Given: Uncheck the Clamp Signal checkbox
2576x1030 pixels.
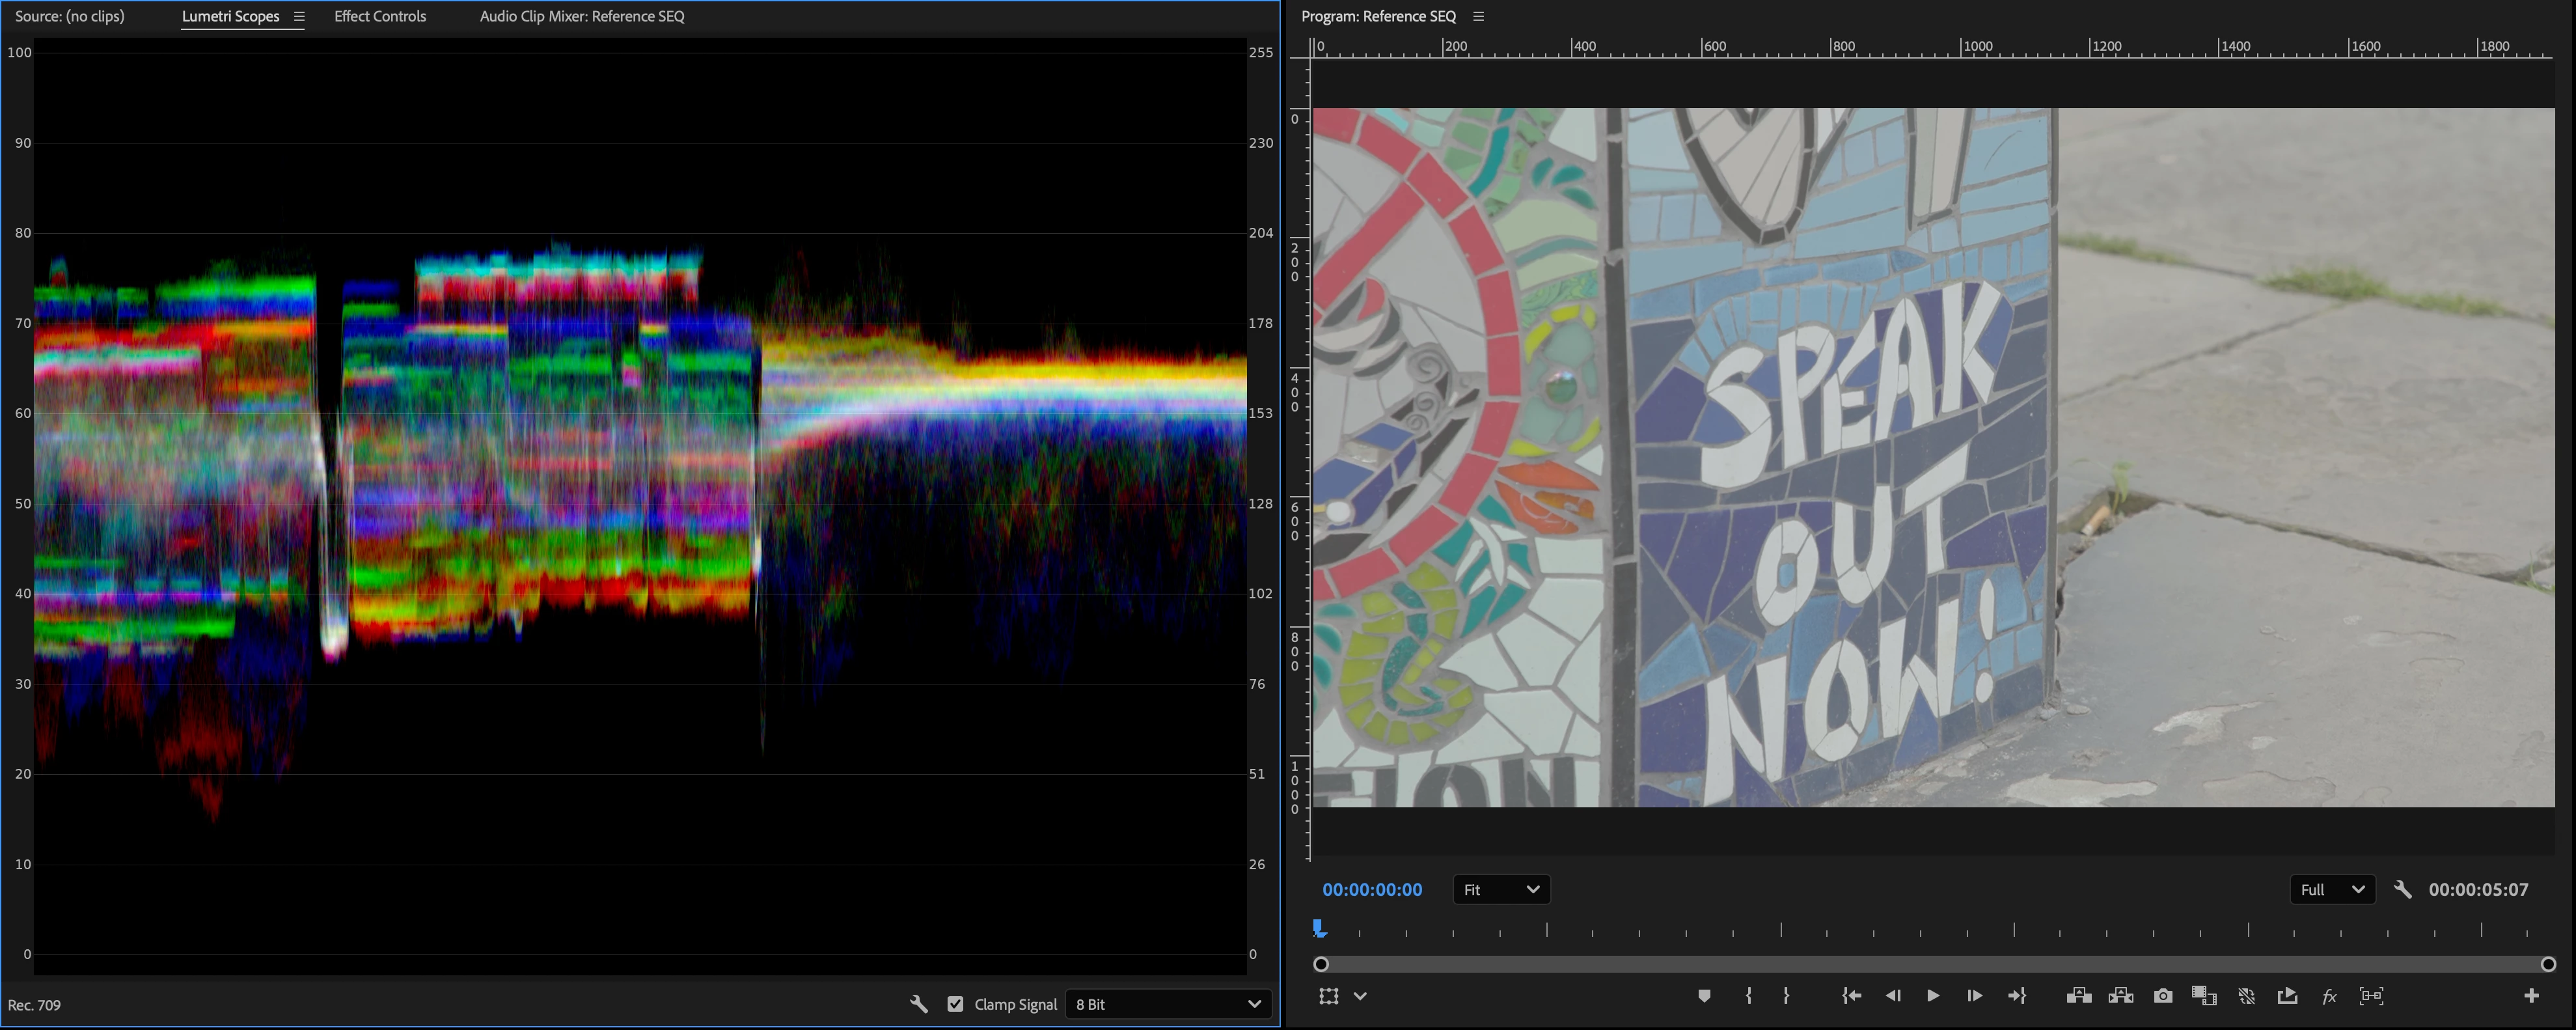Looking at the screenshot, I should 956,1004.
